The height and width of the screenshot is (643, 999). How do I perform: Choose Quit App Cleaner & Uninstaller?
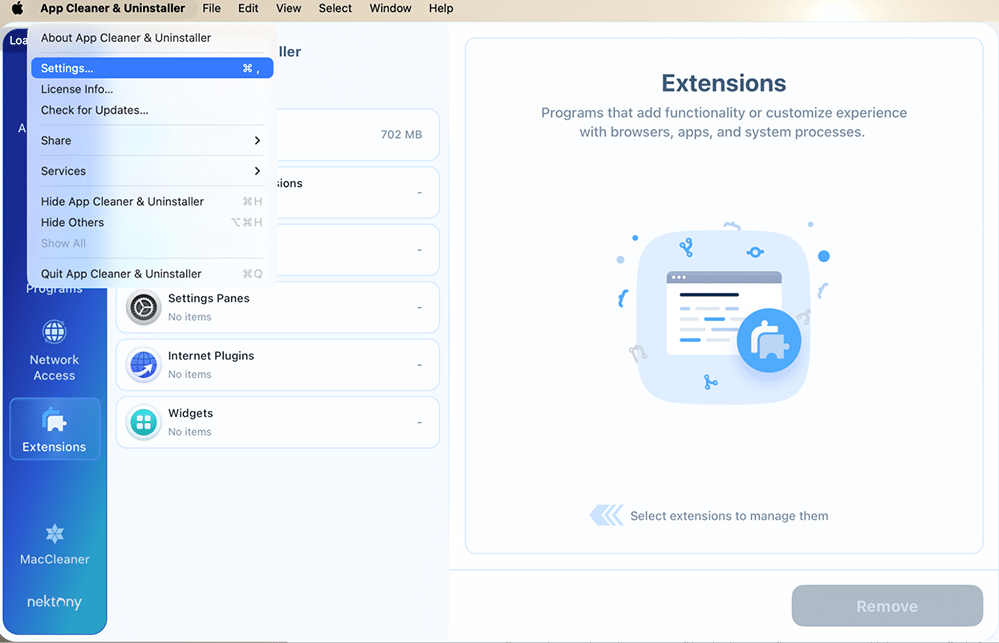(152, 273)
